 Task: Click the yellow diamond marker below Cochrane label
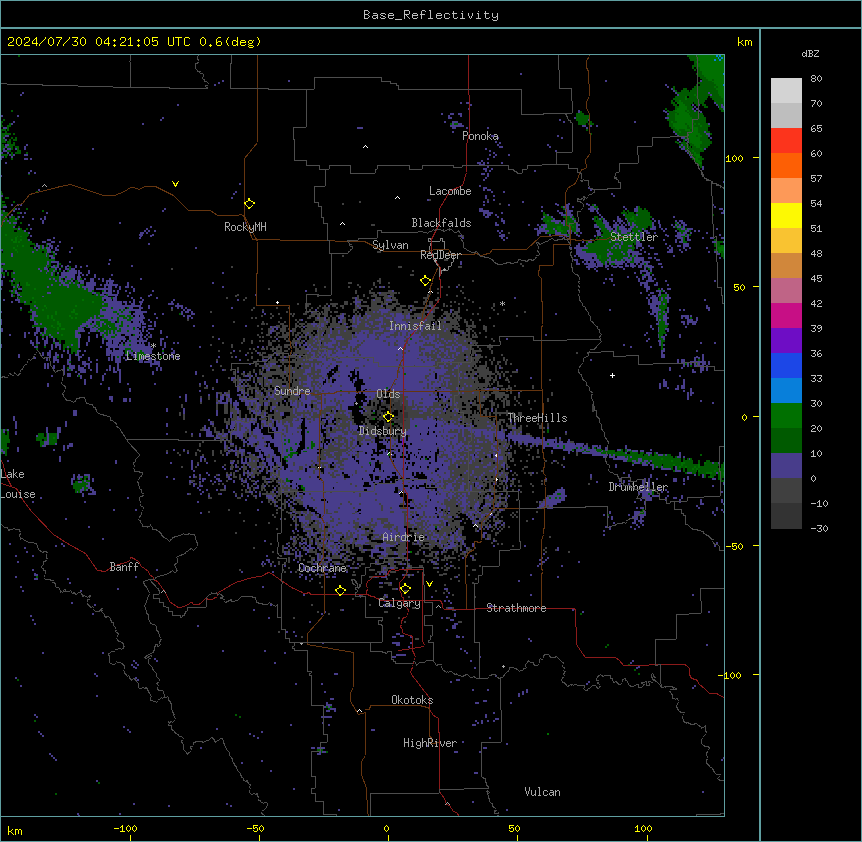340,590
